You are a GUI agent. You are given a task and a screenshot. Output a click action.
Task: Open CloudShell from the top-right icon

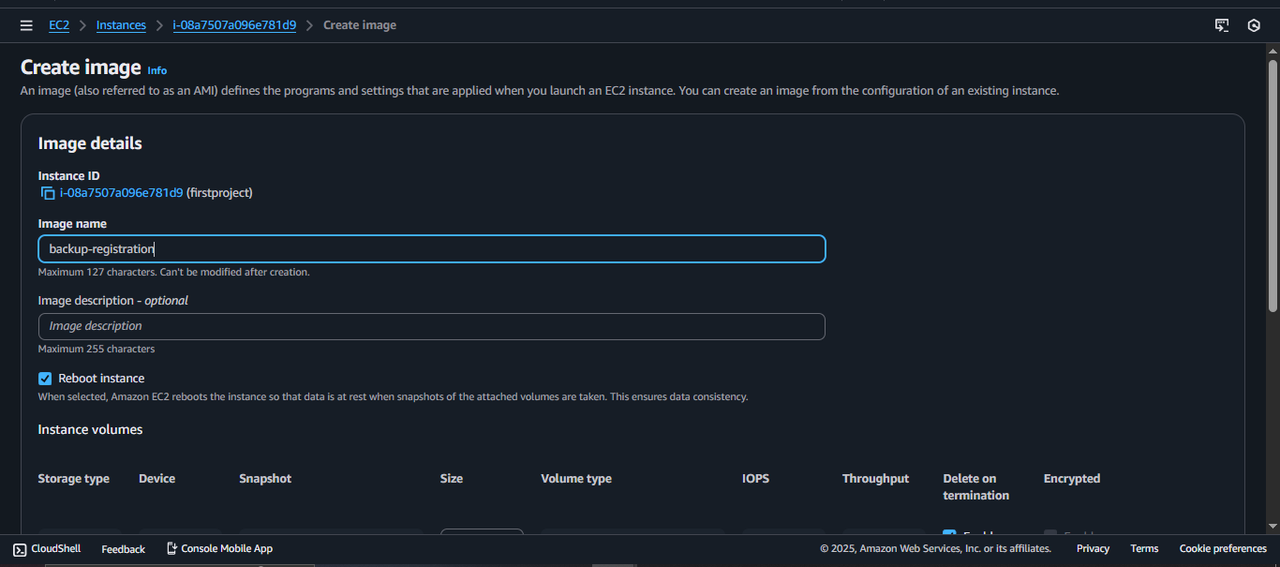1221,25
